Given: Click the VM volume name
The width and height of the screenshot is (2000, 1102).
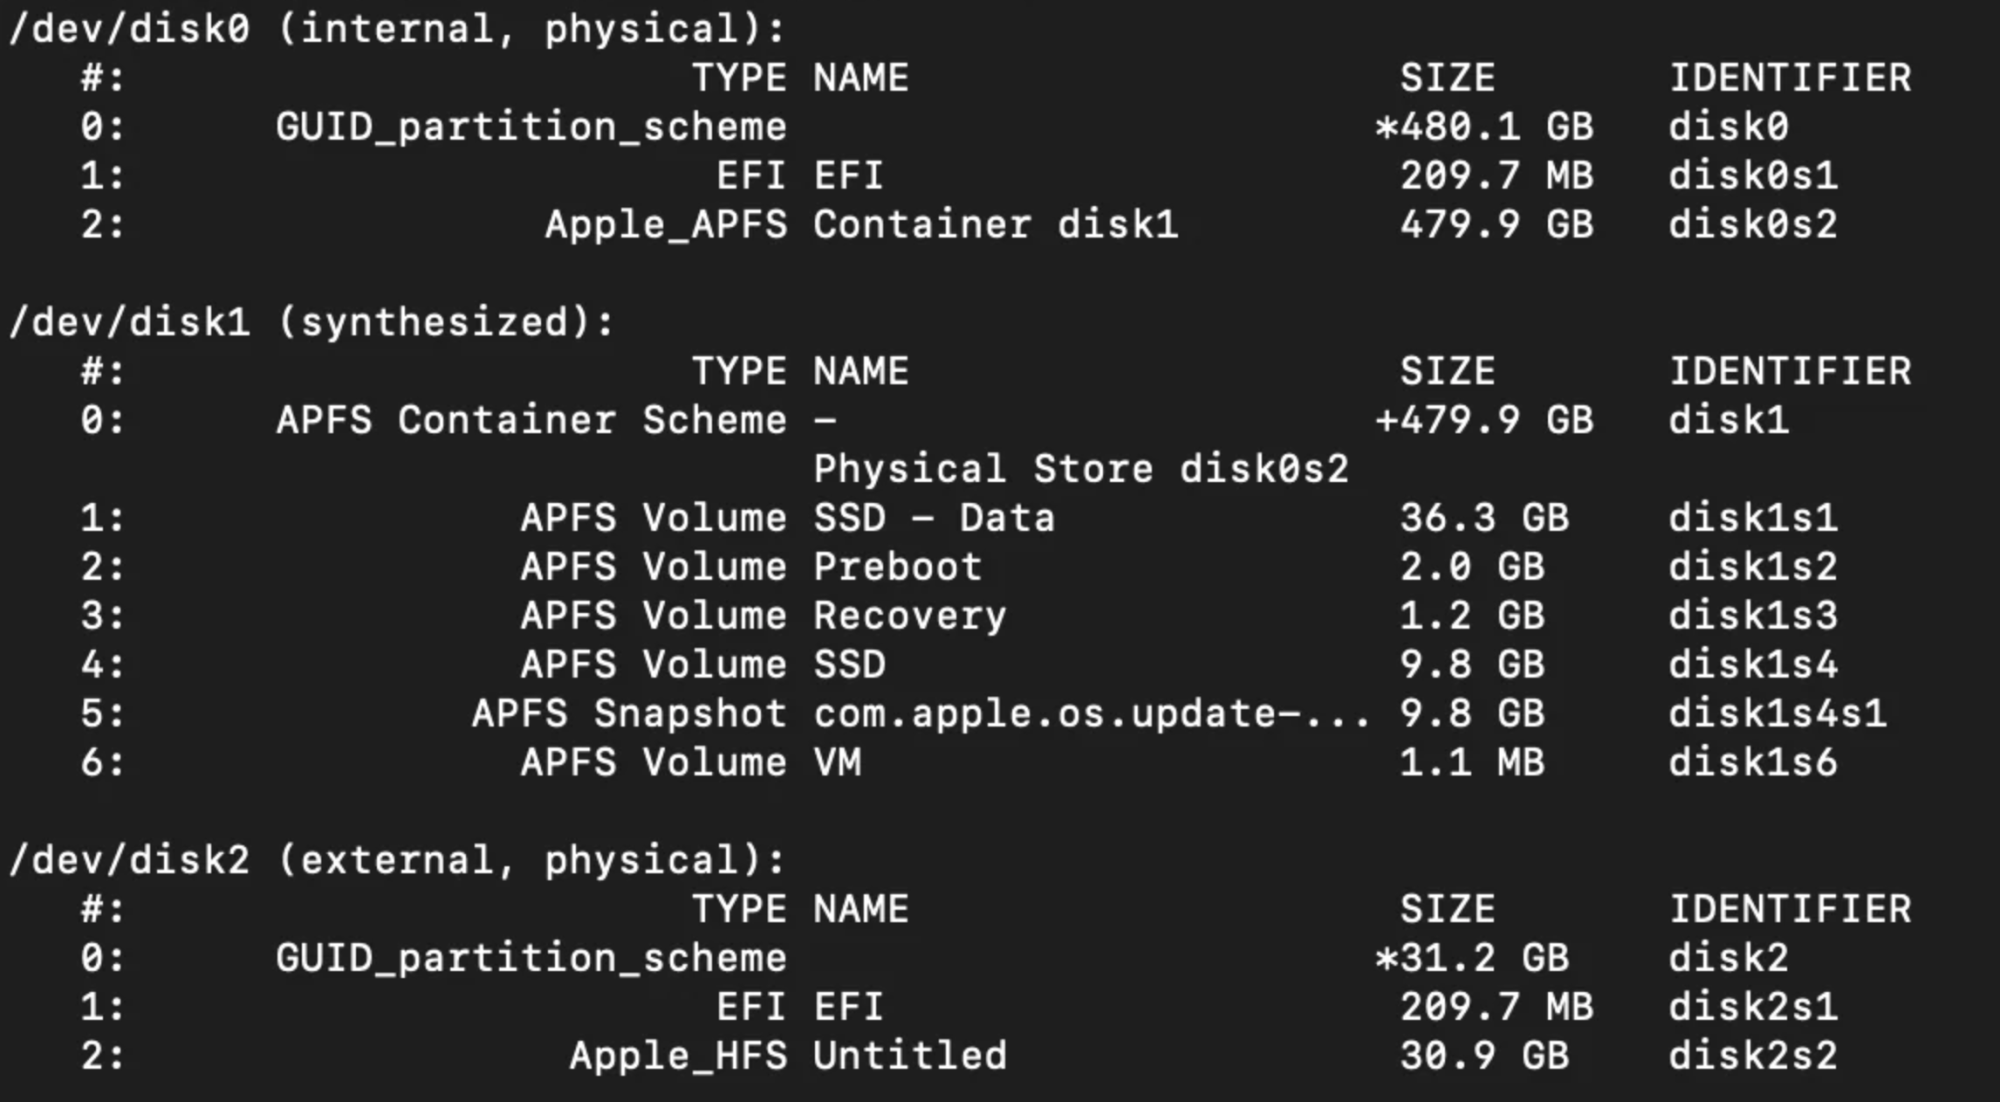Looking at the screenshot, I should tap(837, 763).
